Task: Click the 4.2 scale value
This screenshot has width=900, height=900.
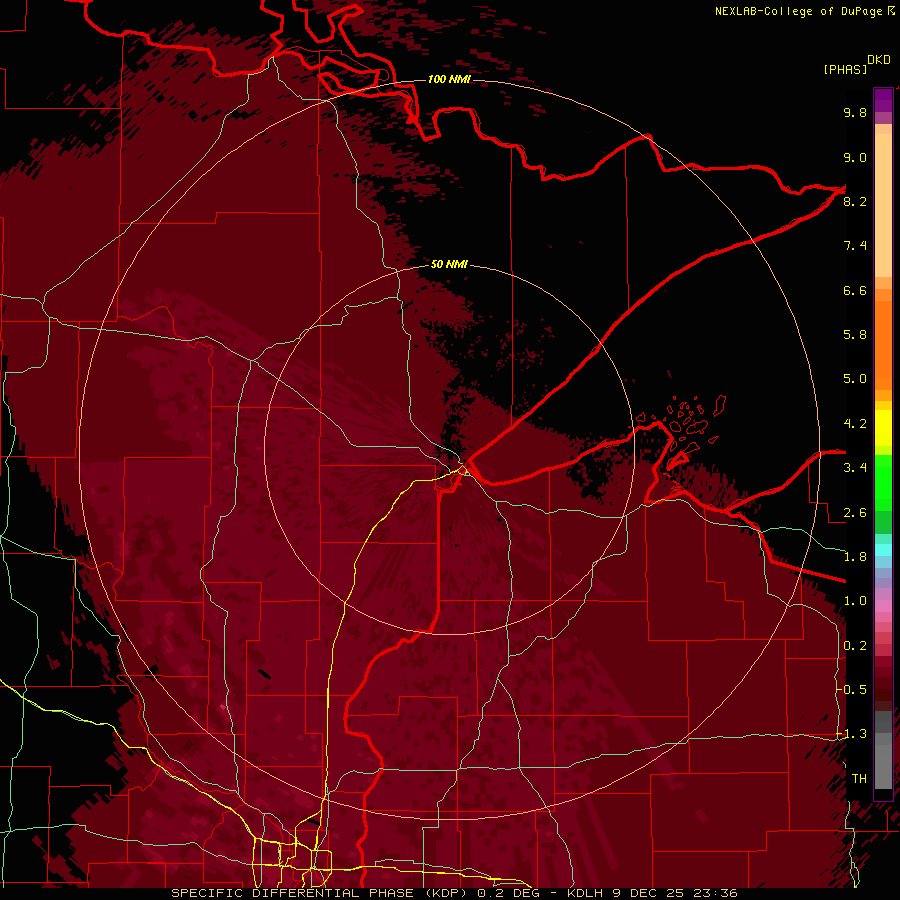Action: [855, 424]
